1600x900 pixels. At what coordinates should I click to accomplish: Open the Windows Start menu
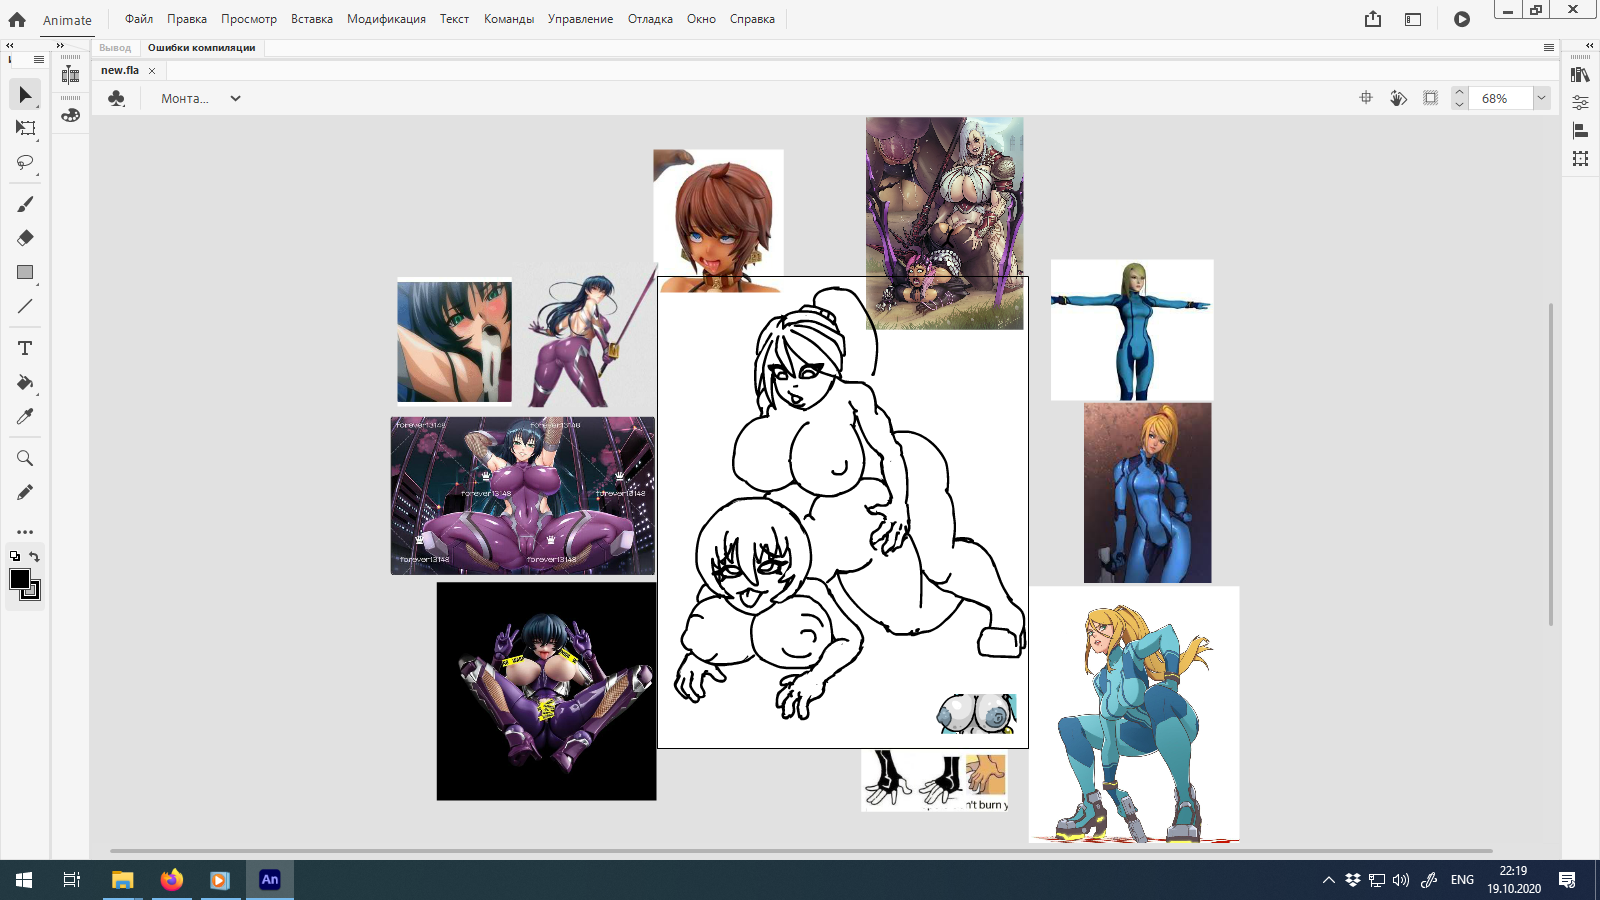tap(24, 880)
